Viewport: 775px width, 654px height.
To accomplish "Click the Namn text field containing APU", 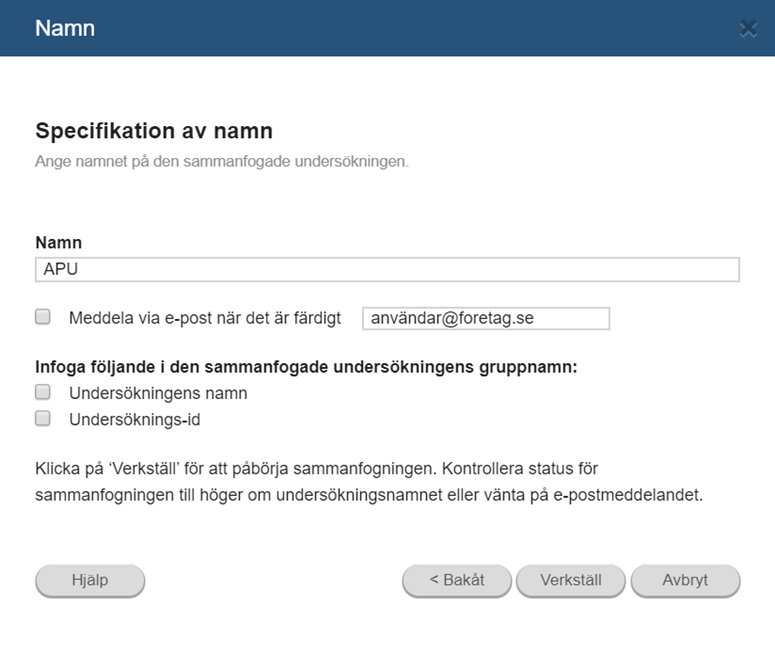I will (x=388, y=269).
